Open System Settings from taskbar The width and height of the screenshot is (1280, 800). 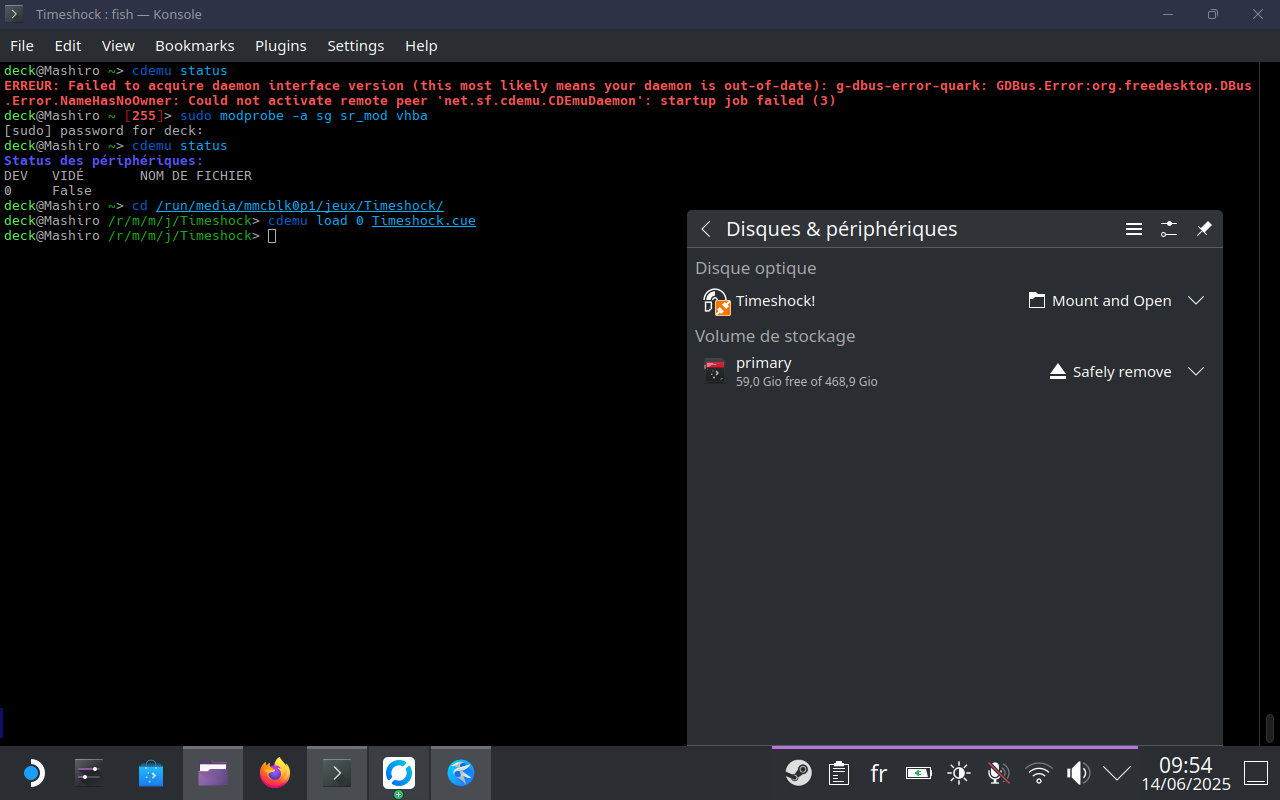(x=89, y=773)
